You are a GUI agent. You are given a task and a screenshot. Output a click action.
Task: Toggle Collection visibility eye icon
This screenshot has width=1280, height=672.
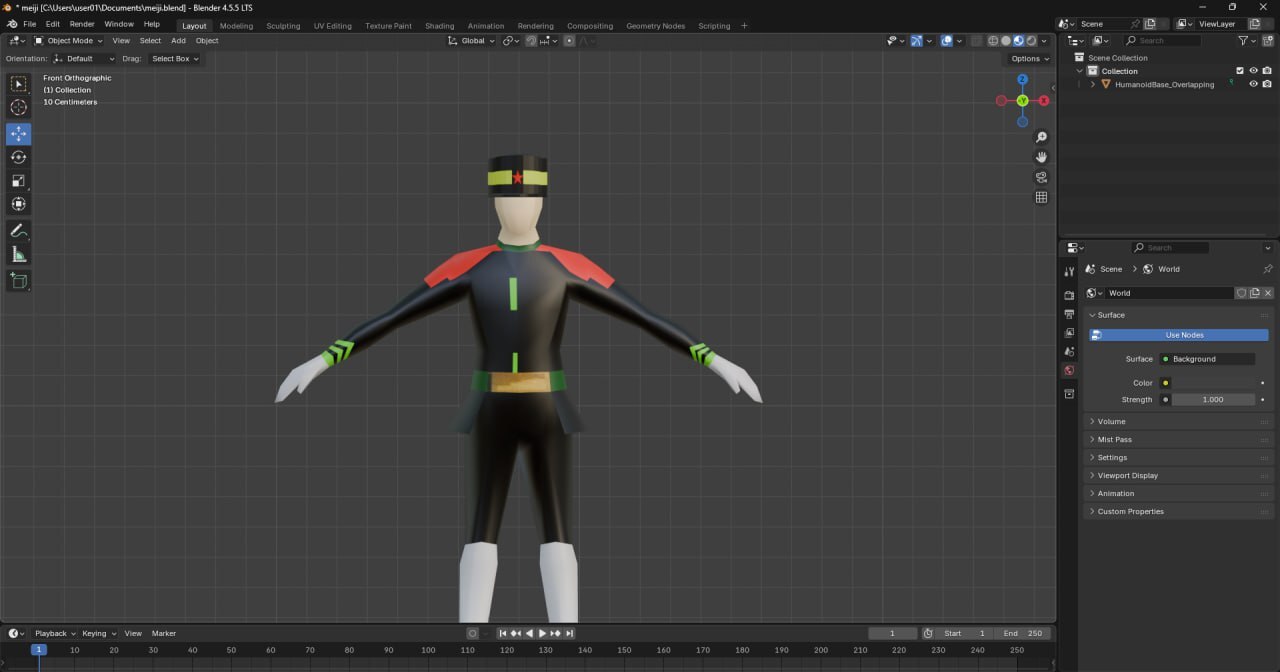pos(1253,71)
